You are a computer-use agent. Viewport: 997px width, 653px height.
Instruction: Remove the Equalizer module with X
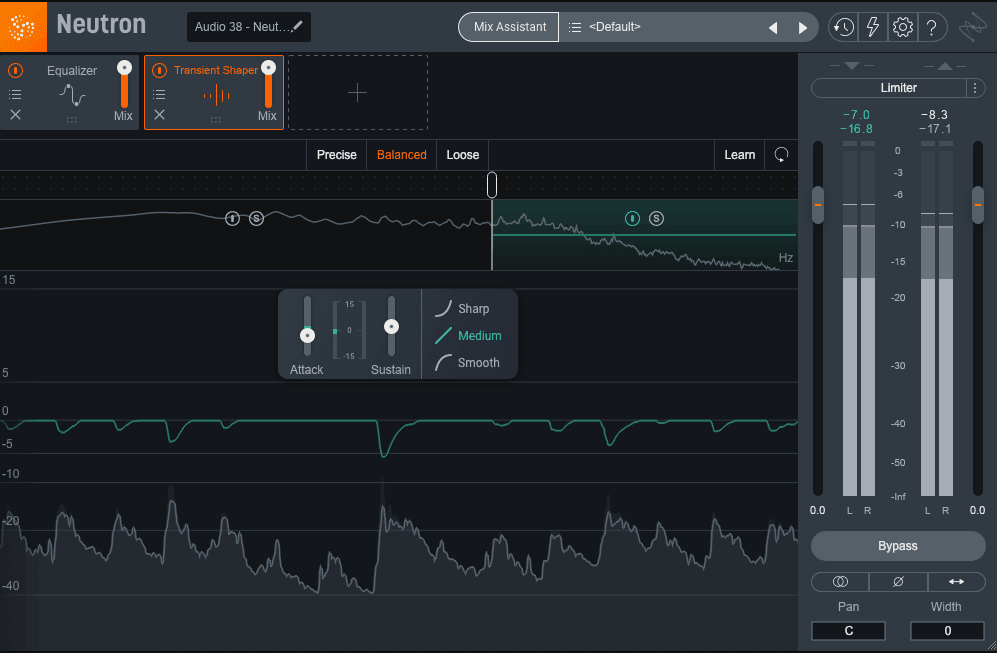click(15, 114)
